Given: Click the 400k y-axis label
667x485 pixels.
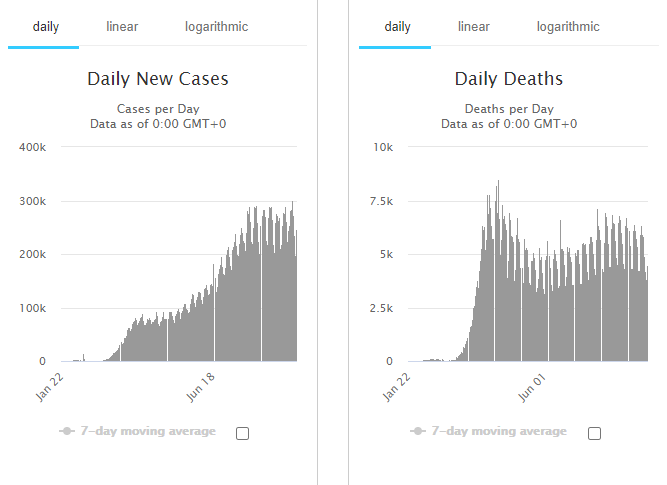Looking at the screenshot, I should tap(33, 147).
